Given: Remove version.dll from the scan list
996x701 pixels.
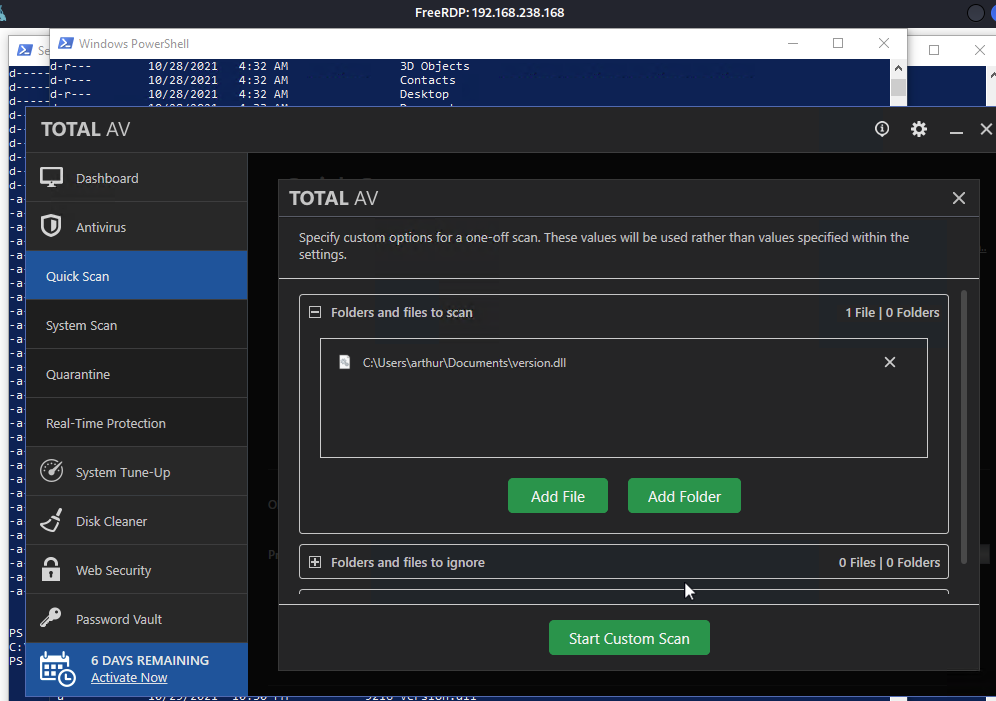Looking at the screenshot, I should [890, 362].
